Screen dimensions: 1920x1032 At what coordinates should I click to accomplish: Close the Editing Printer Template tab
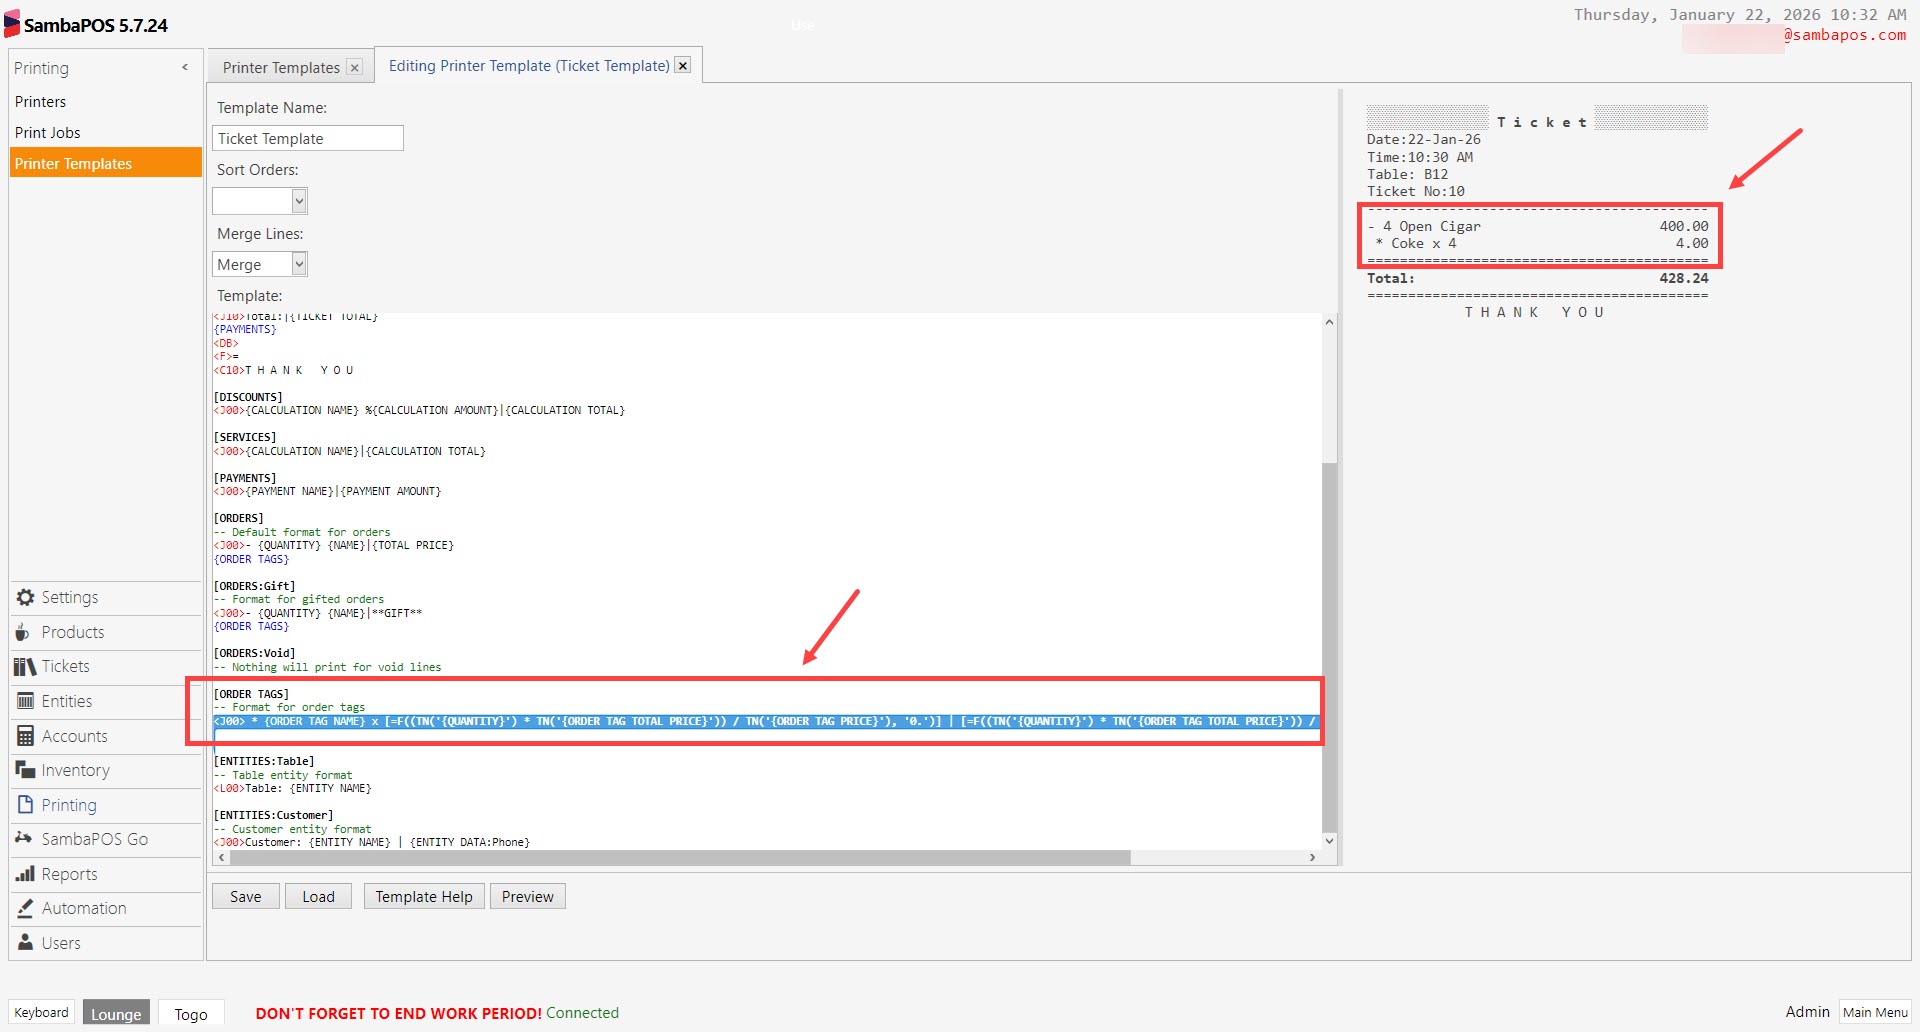683,65
